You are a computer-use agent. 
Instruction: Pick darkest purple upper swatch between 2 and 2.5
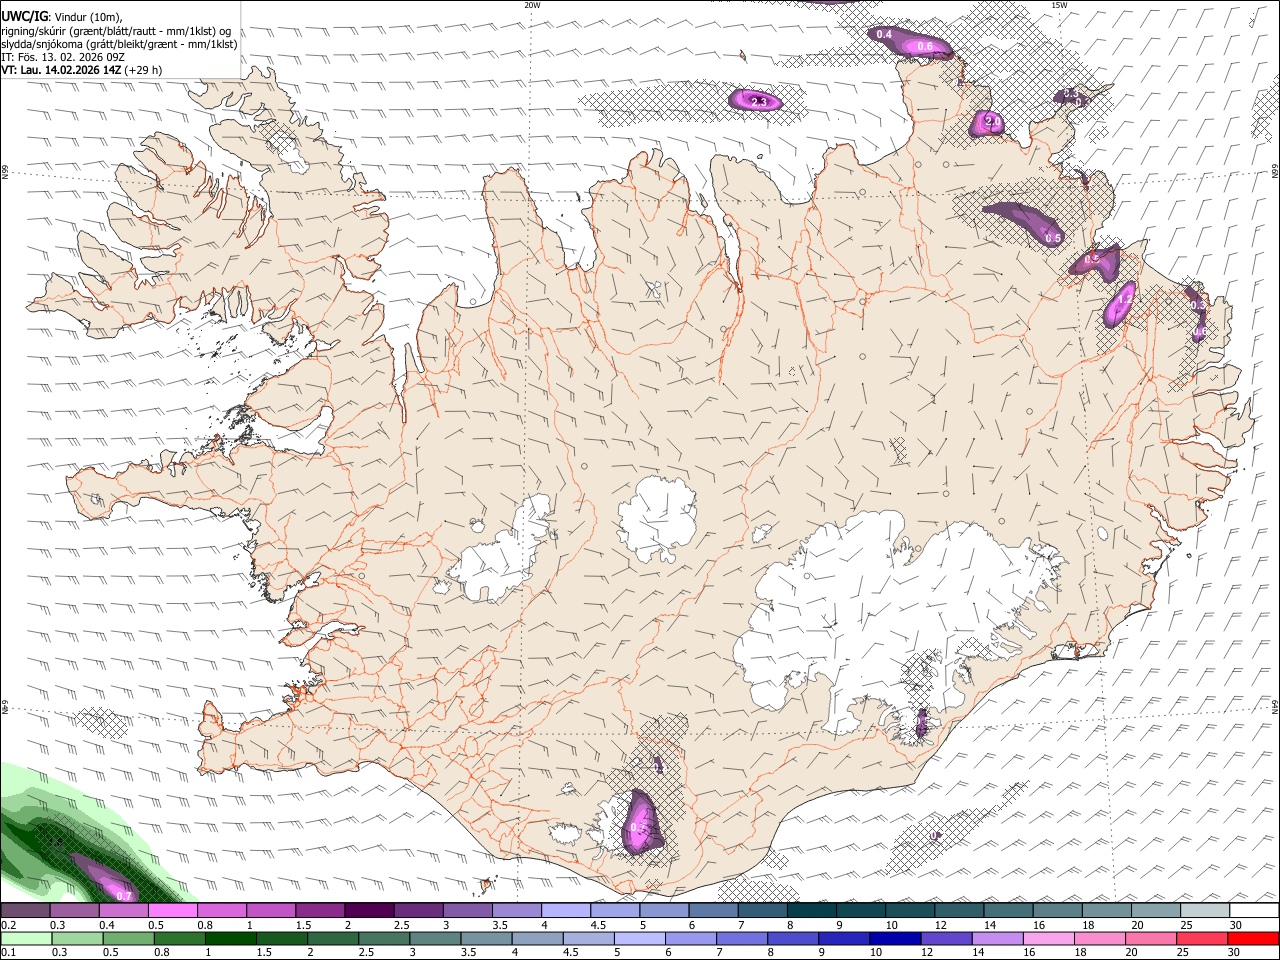(369, 910)
